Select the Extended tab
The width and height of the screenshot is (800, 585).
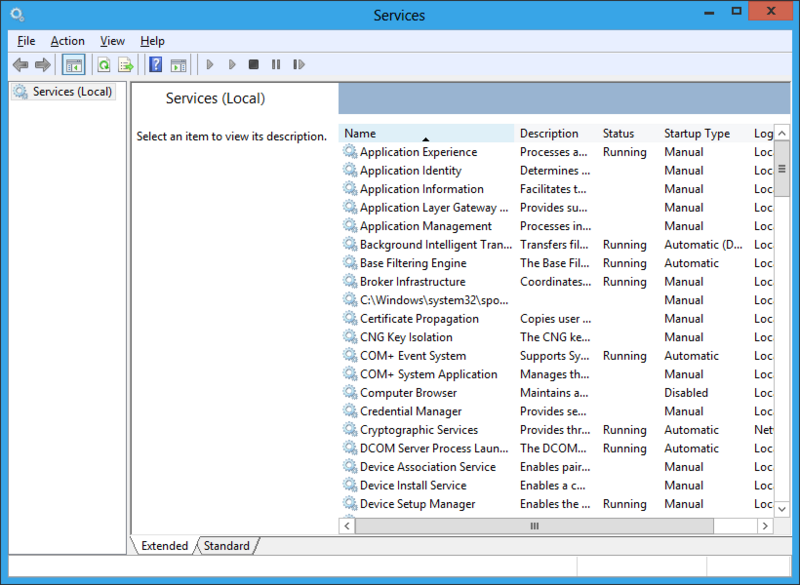pos(165,546)
